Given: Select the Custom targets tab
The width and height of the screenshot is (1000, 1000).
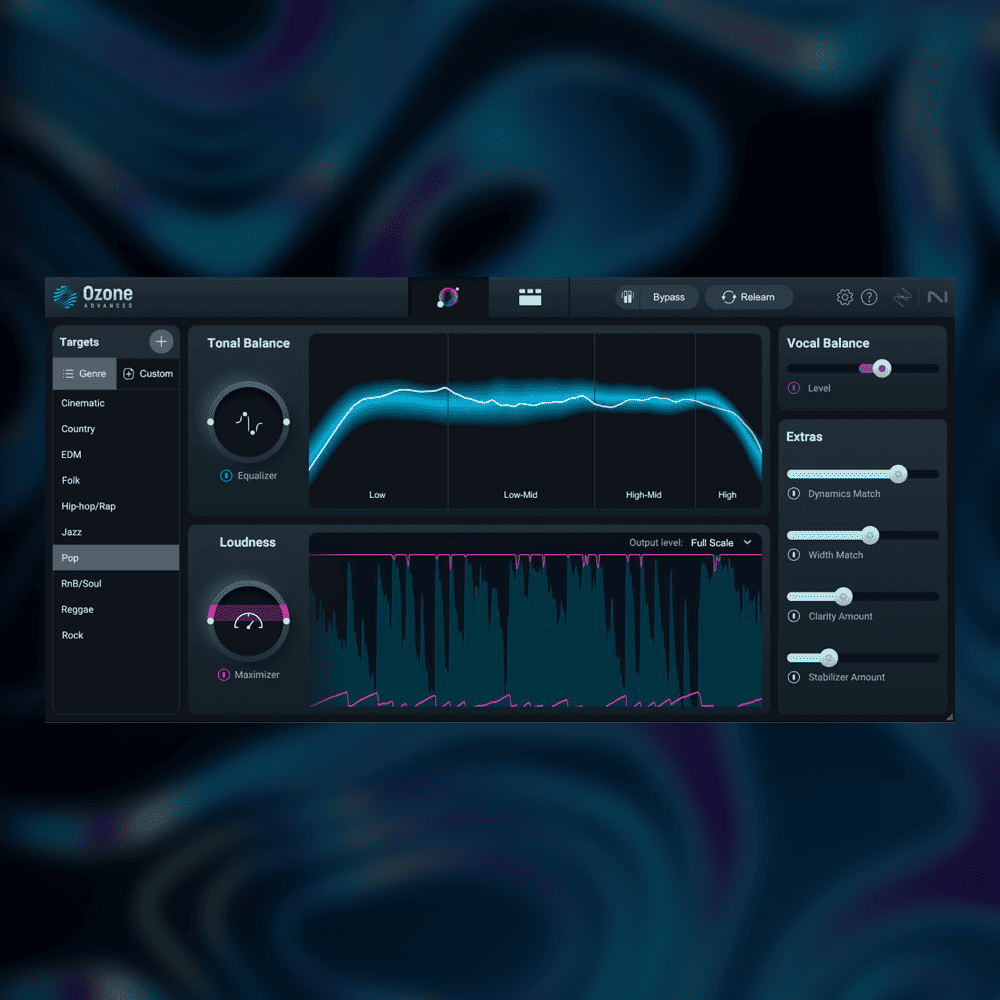Looking at the screenshot, I should click(x=148, y=374).
